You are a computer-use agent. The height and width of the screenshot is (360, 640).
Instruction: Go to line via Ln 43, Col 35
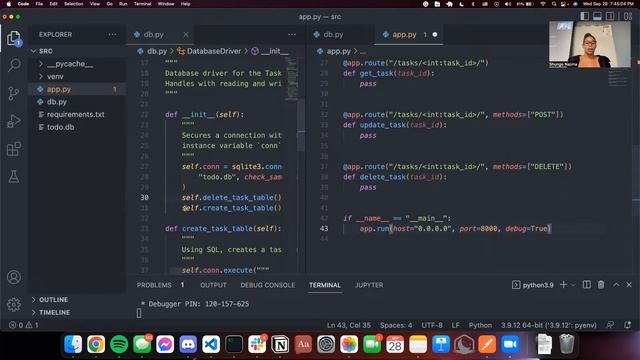click(349, 325)
